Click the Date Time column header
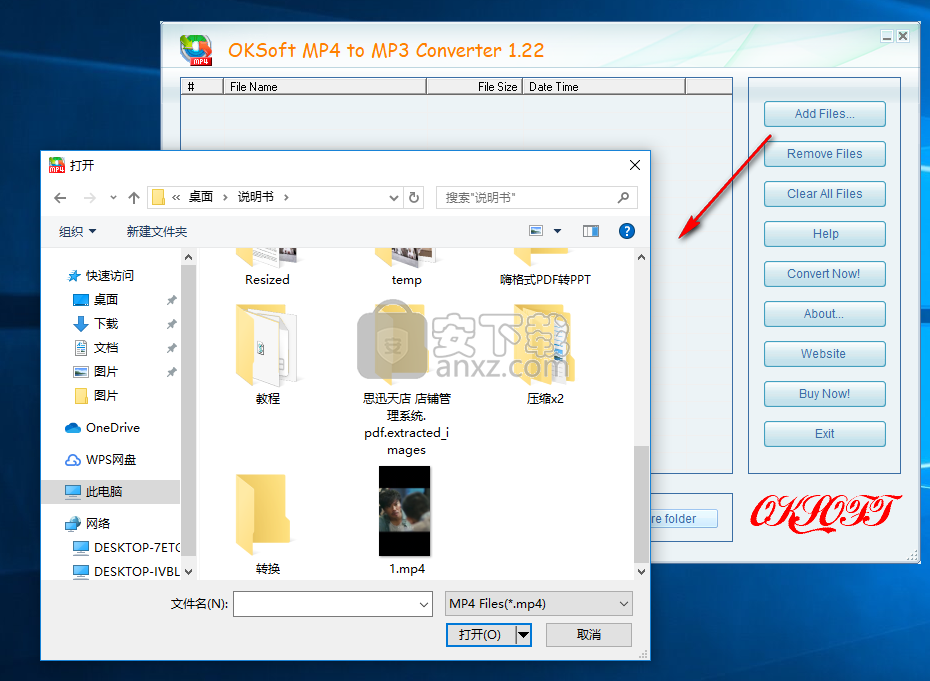 pos(604,87)
